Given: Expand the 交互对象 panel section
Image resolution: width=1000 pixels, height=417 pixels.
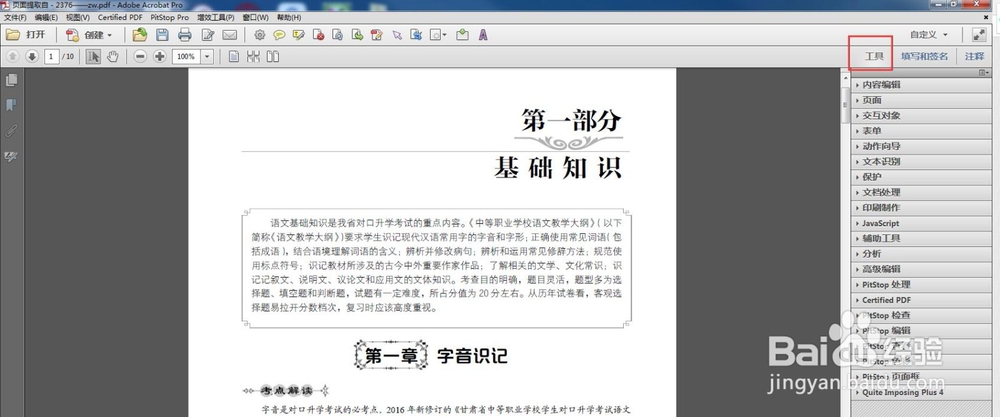Looking at the screenshot, I should pyautogui.click(x=922, y=115).
